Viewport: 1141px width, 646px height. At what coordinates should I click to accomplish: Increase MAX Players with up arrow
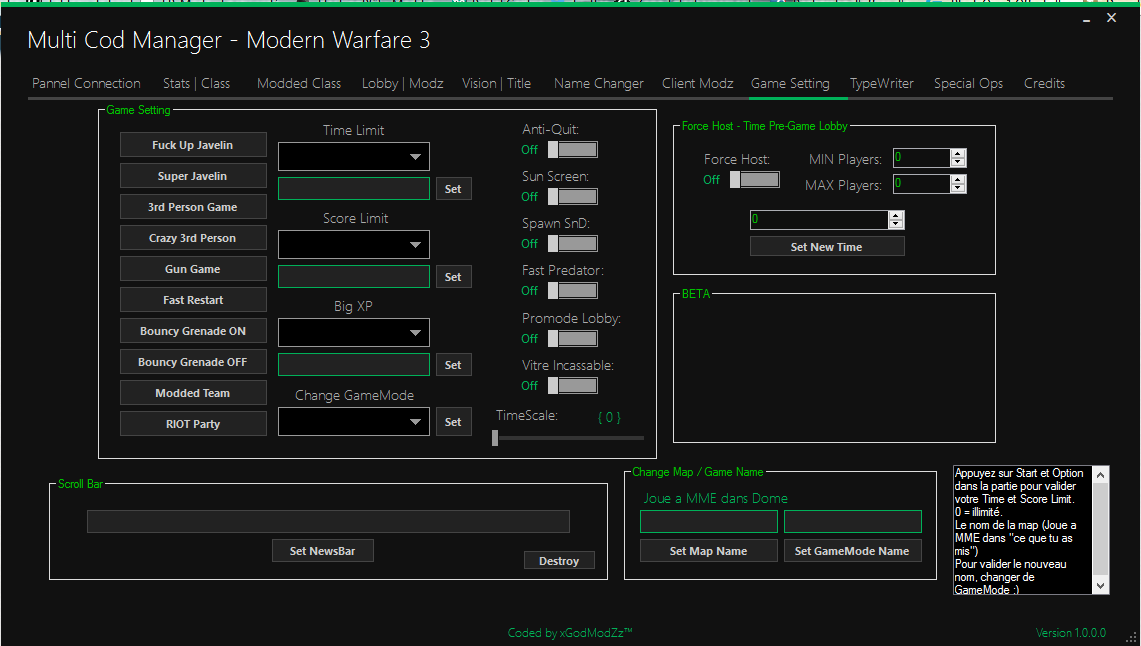pyautogui.click(x=958, y=180)
